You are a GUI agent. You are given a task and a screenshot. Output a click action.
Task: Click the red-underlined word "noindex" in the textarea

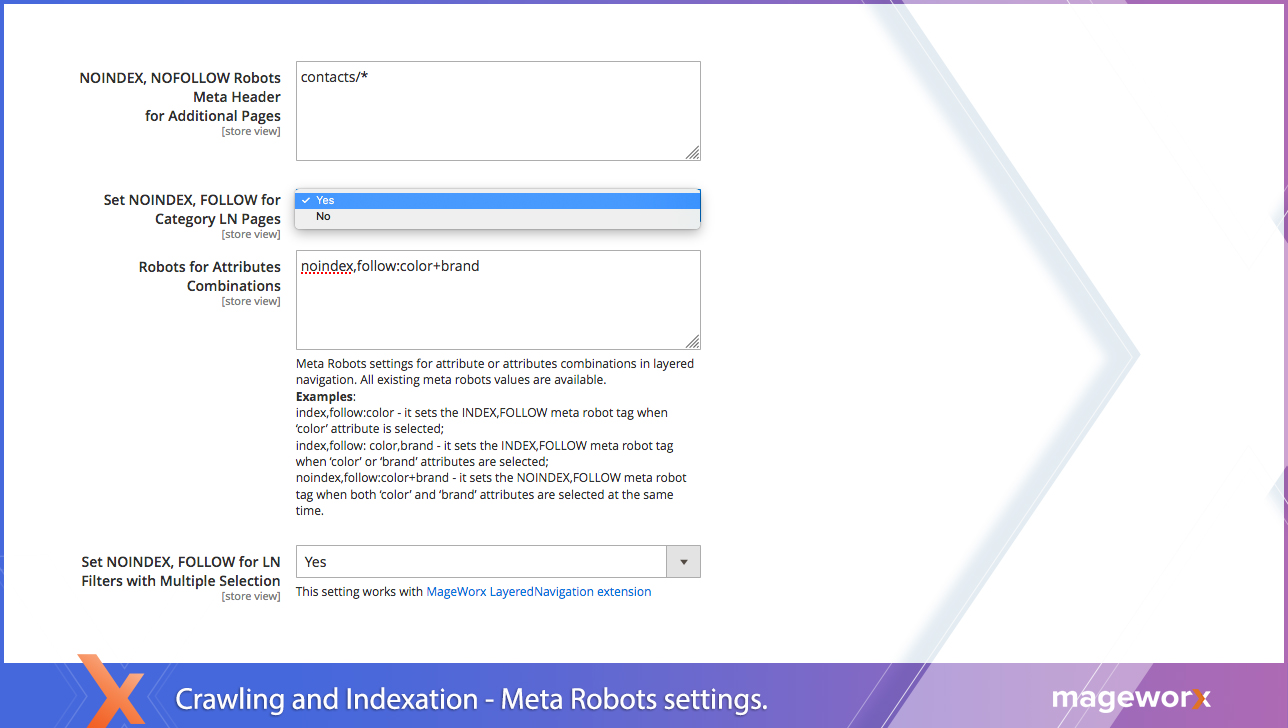tap(327, 267)
